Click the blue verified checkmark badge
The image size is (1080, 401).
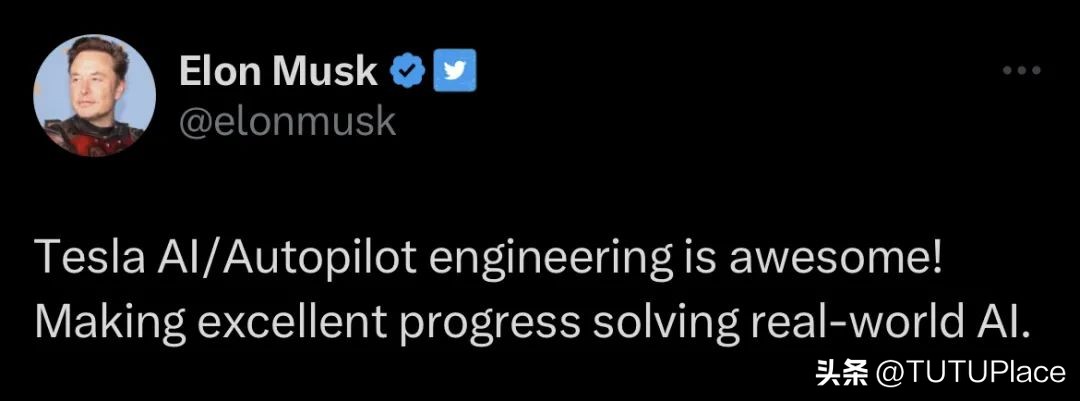point(410,71)
